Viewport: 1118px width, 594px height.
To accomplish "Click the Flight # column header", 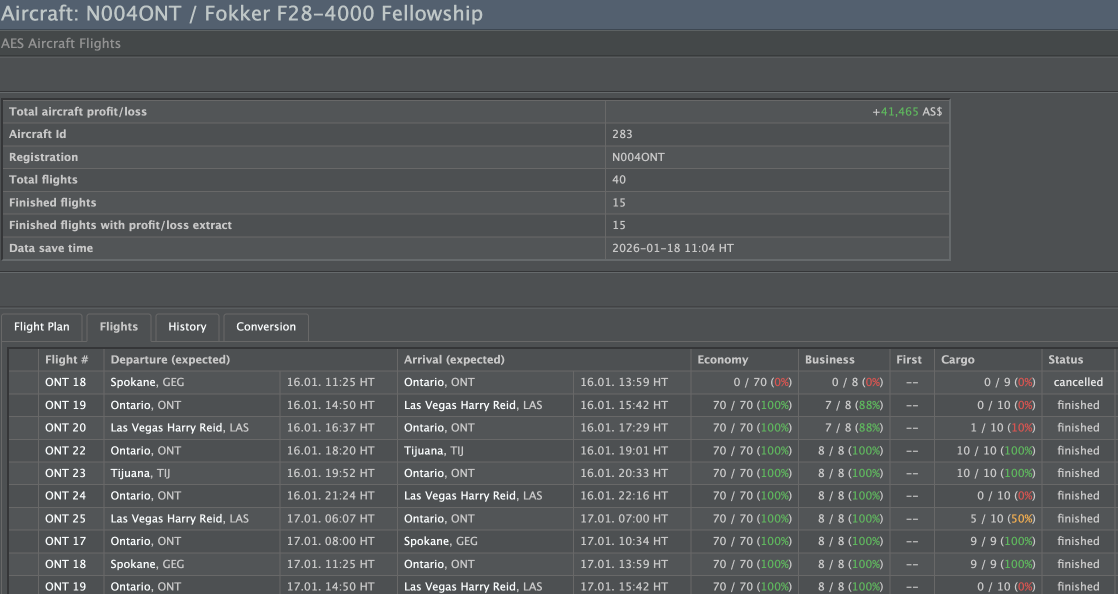I will click(x=67, y=360).
